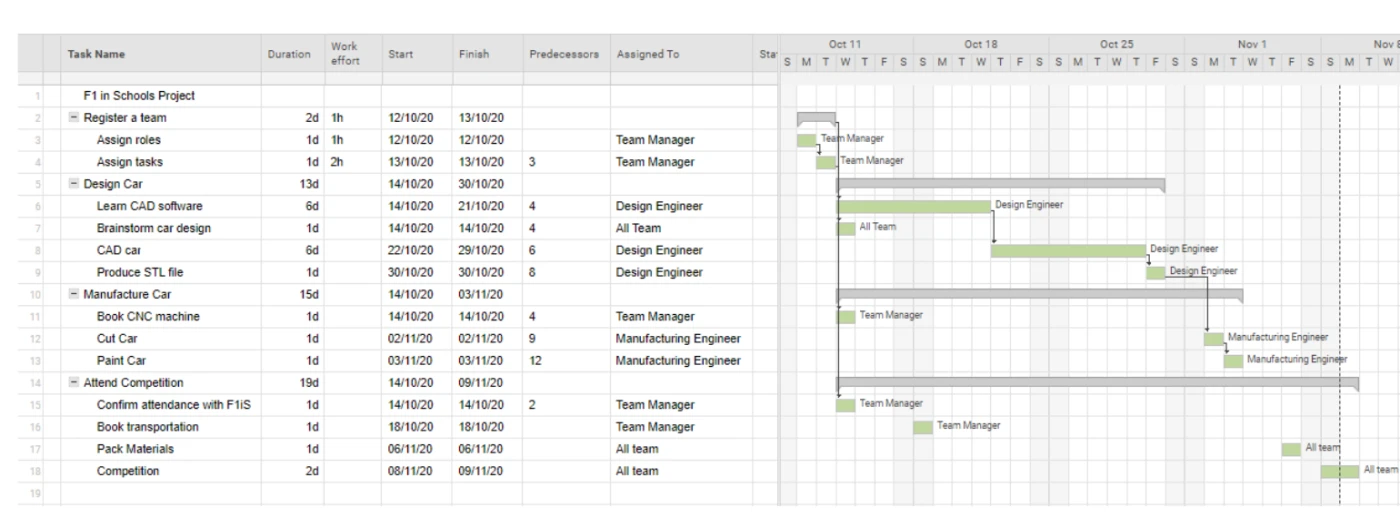Viewport: 1400px width, 528px height.
Task: Click the Pack Materials Gantt bar
Action: tap(1291, 449)
